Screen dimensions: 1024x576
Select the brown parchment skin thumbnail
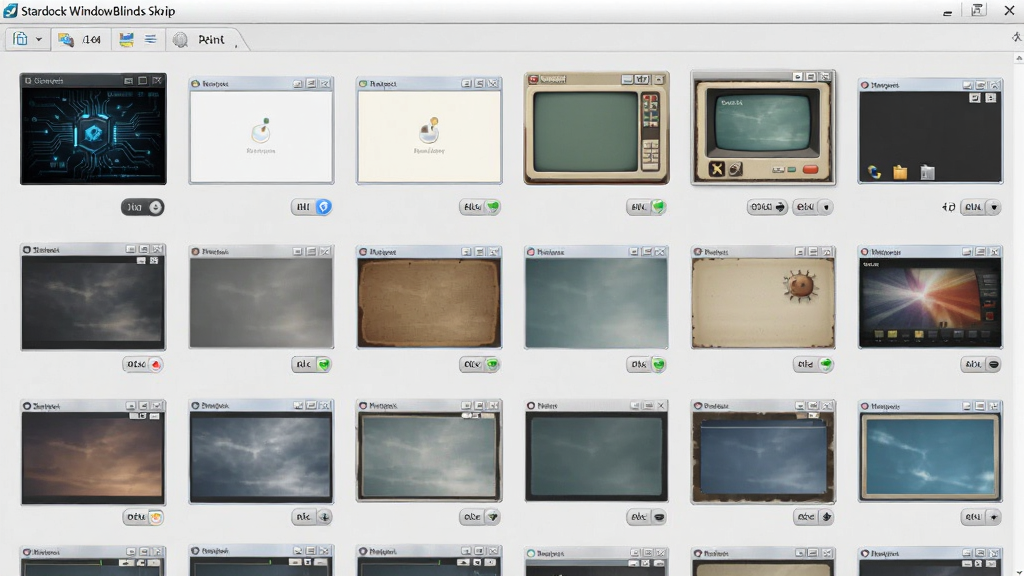coord(429,297)
